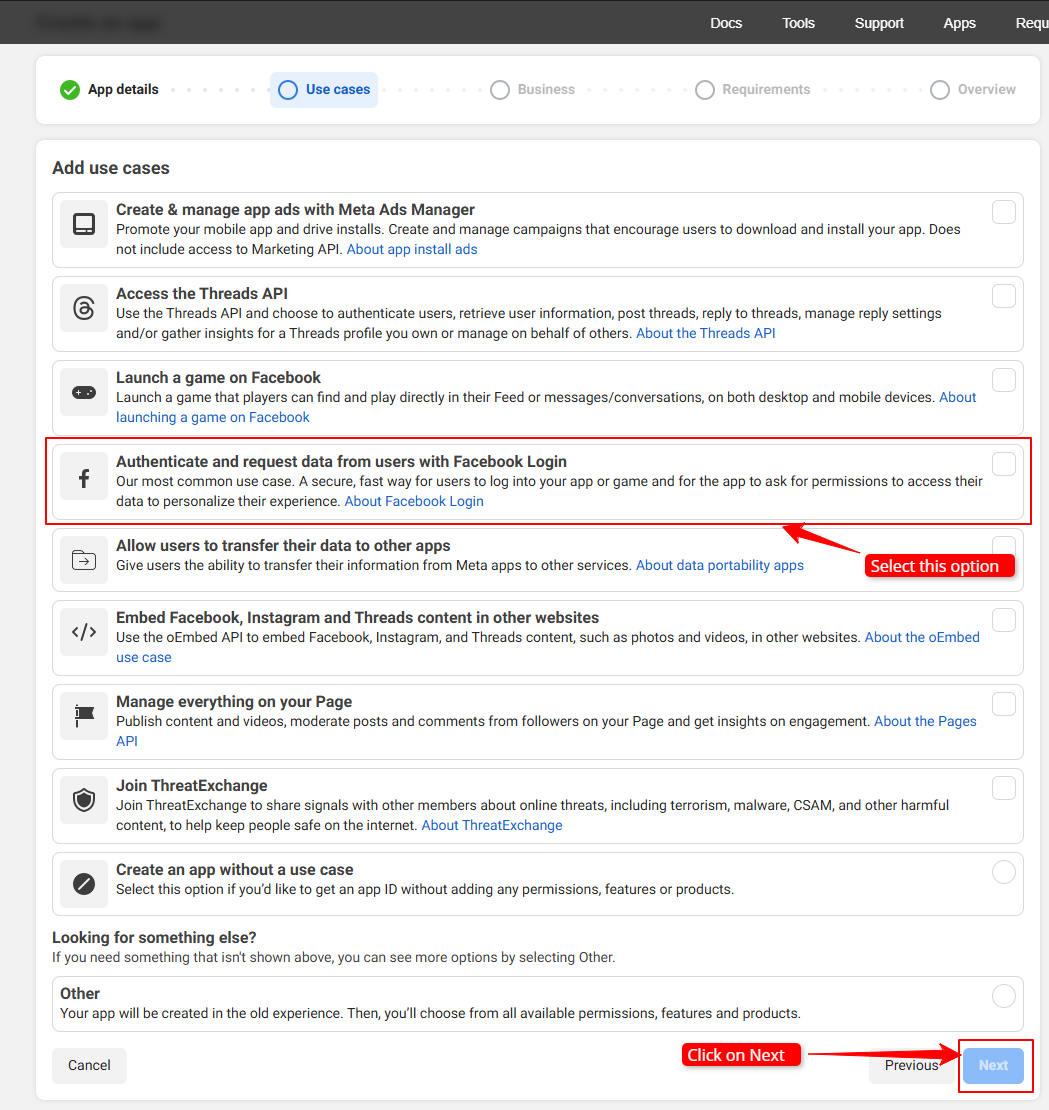Viewport: 1049px width, 1110px height.
Task: Check the Meta Ads Manager use case box
Action: pyautogui.click(x=1003, y=212)
